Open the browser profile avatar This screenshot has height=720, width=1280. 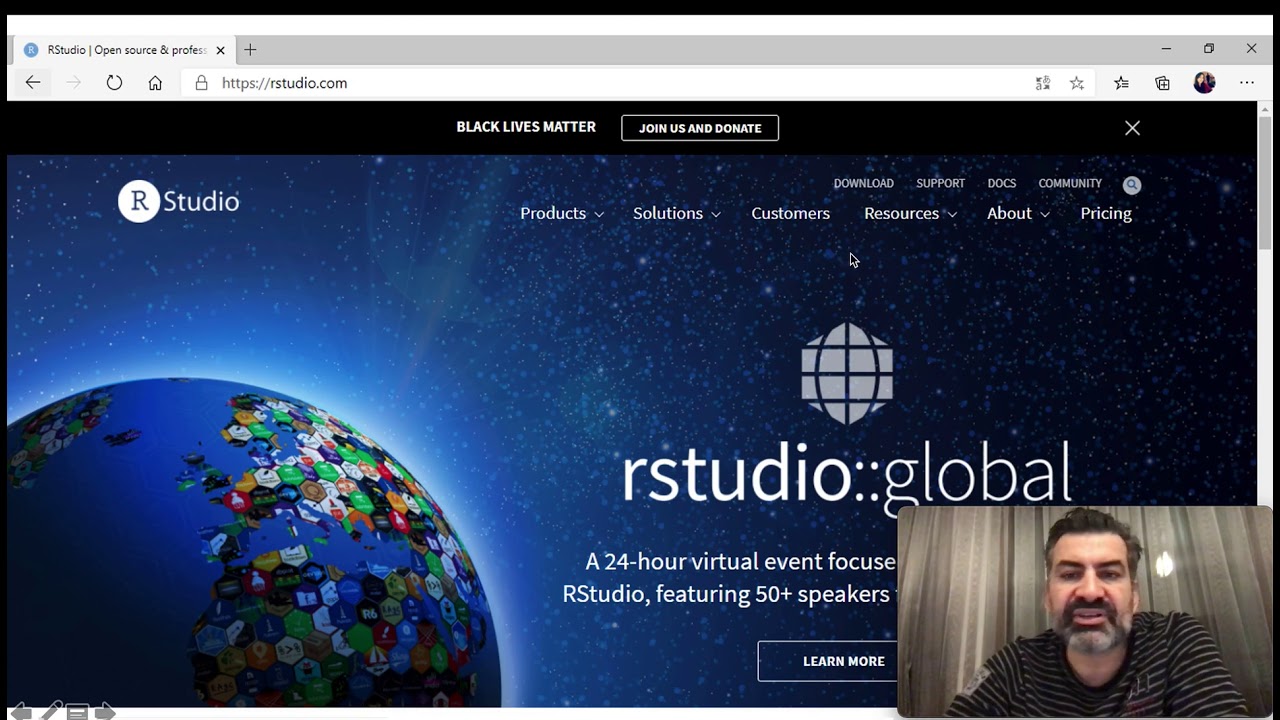(1204, 83)
